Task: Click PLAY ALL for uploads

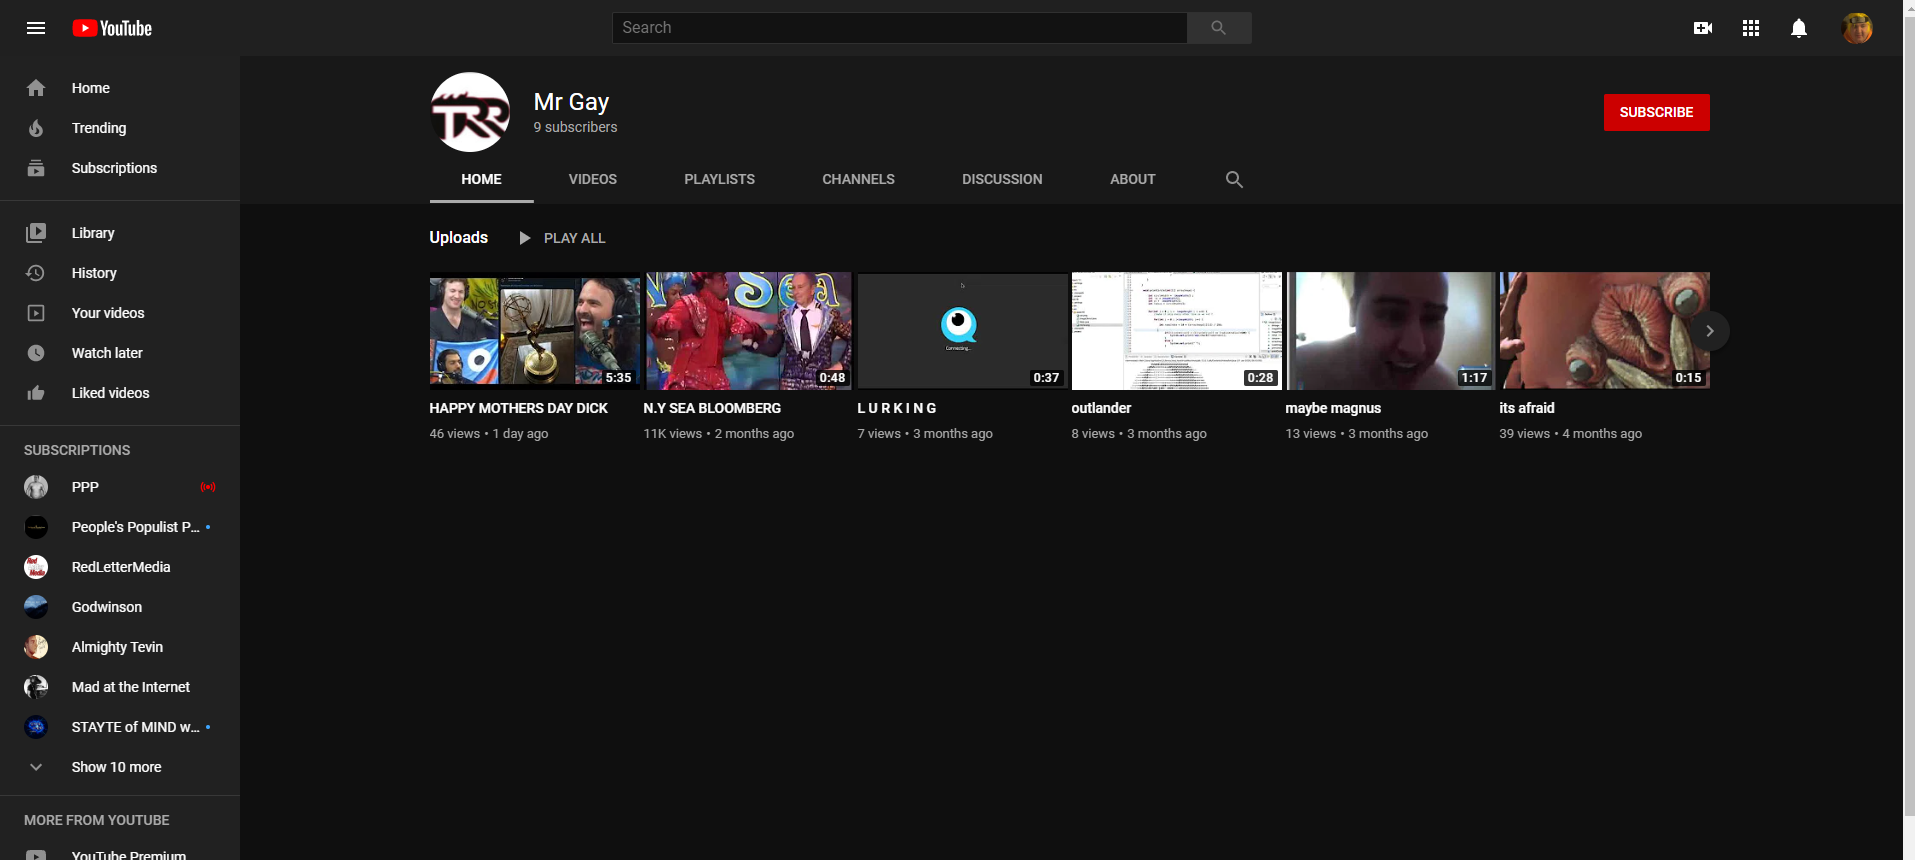Action: point(562,238)
